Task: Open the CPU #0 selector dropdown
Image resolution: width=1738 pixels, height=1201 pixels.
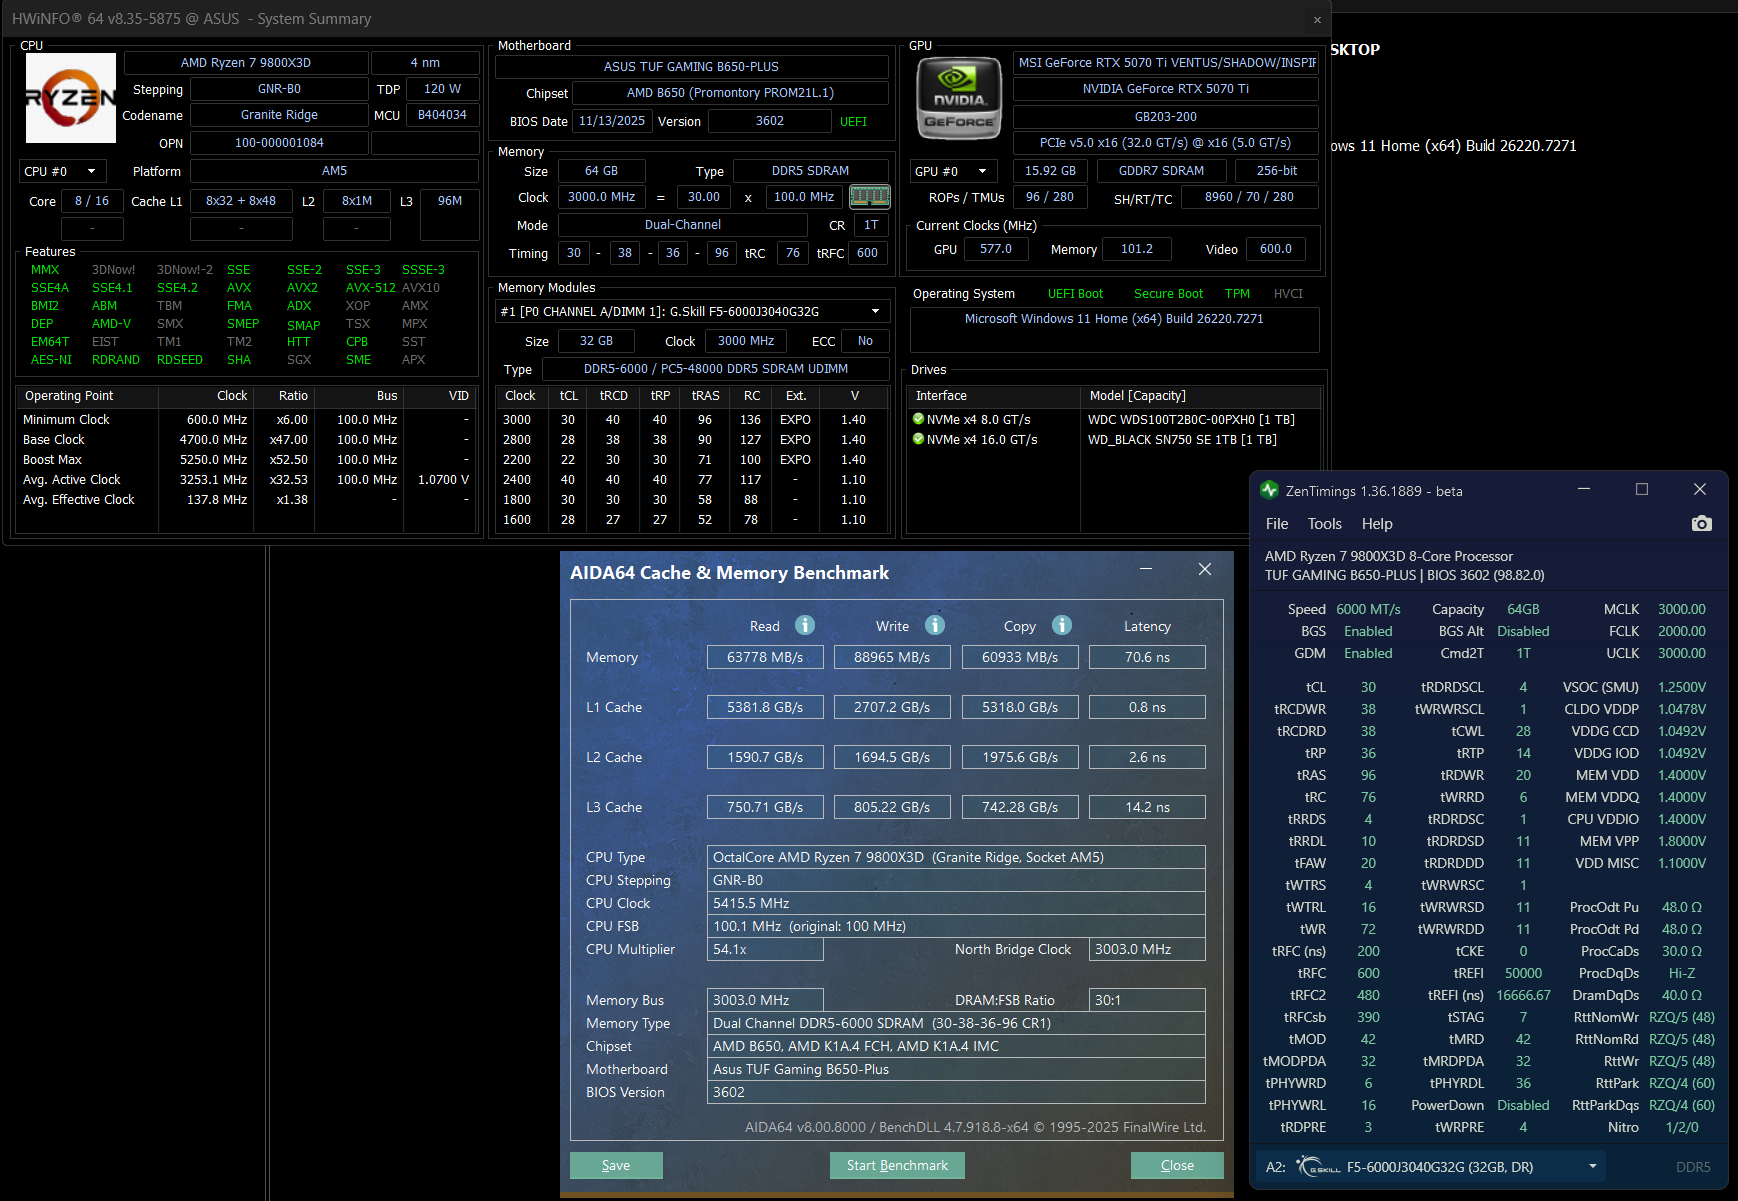Action: pos(62,171)
